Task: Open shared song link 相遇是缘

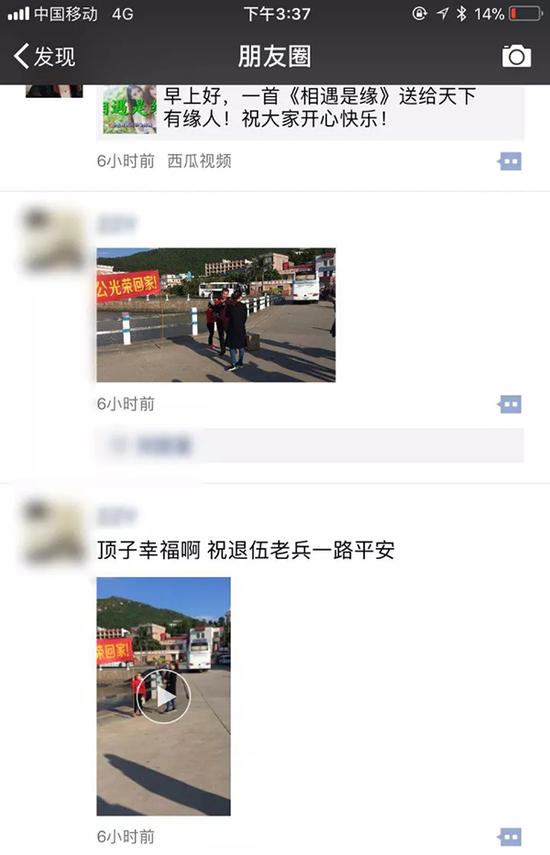Action: click(x=319, y=107)
